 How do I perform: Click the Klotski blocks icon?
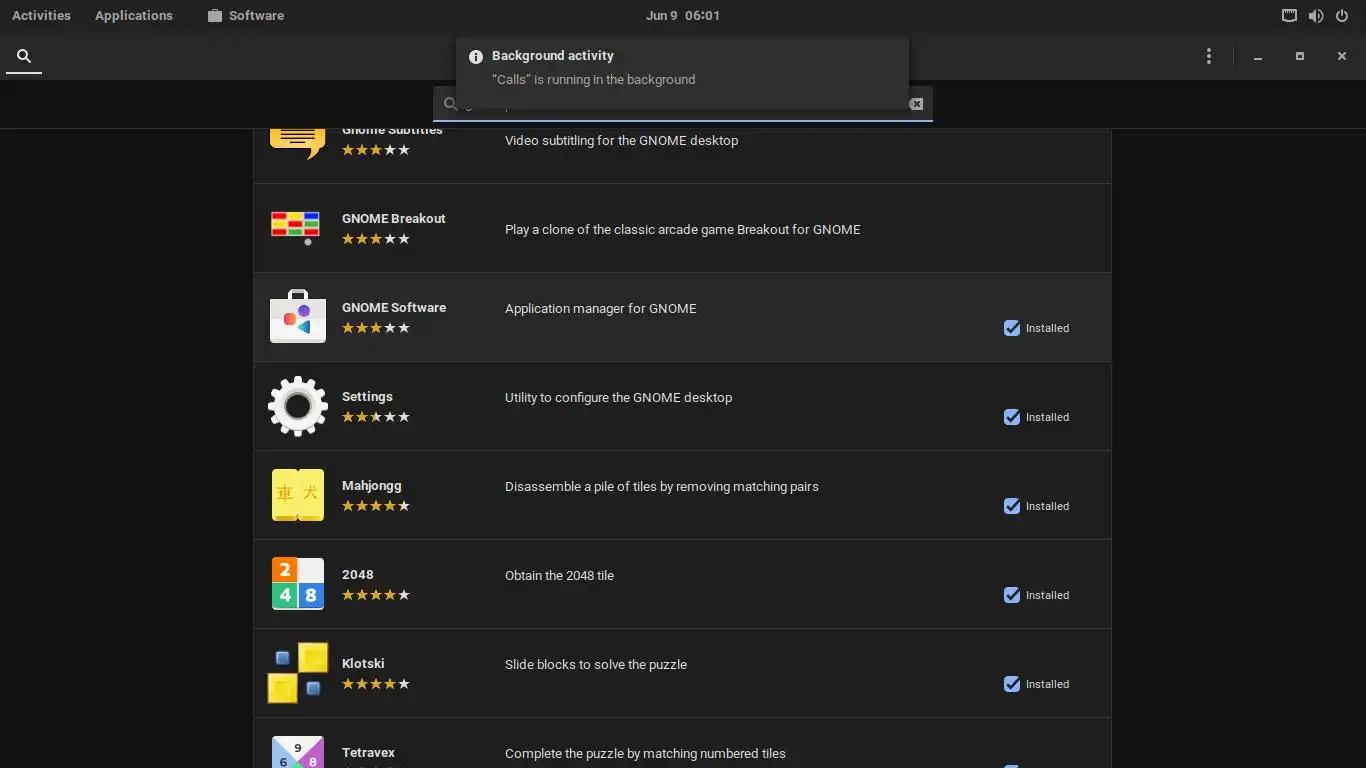click(x=298, y=673)
